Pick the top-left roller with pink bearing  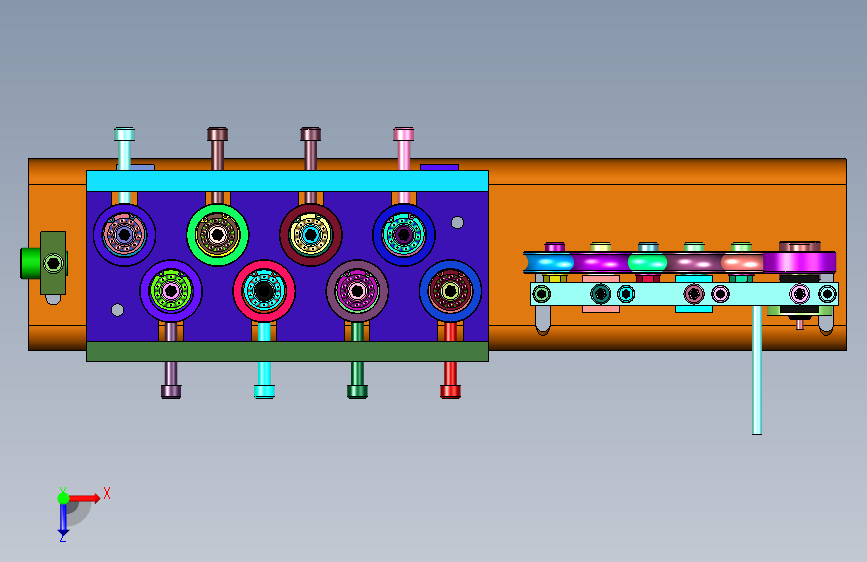[x=124, y=235]
